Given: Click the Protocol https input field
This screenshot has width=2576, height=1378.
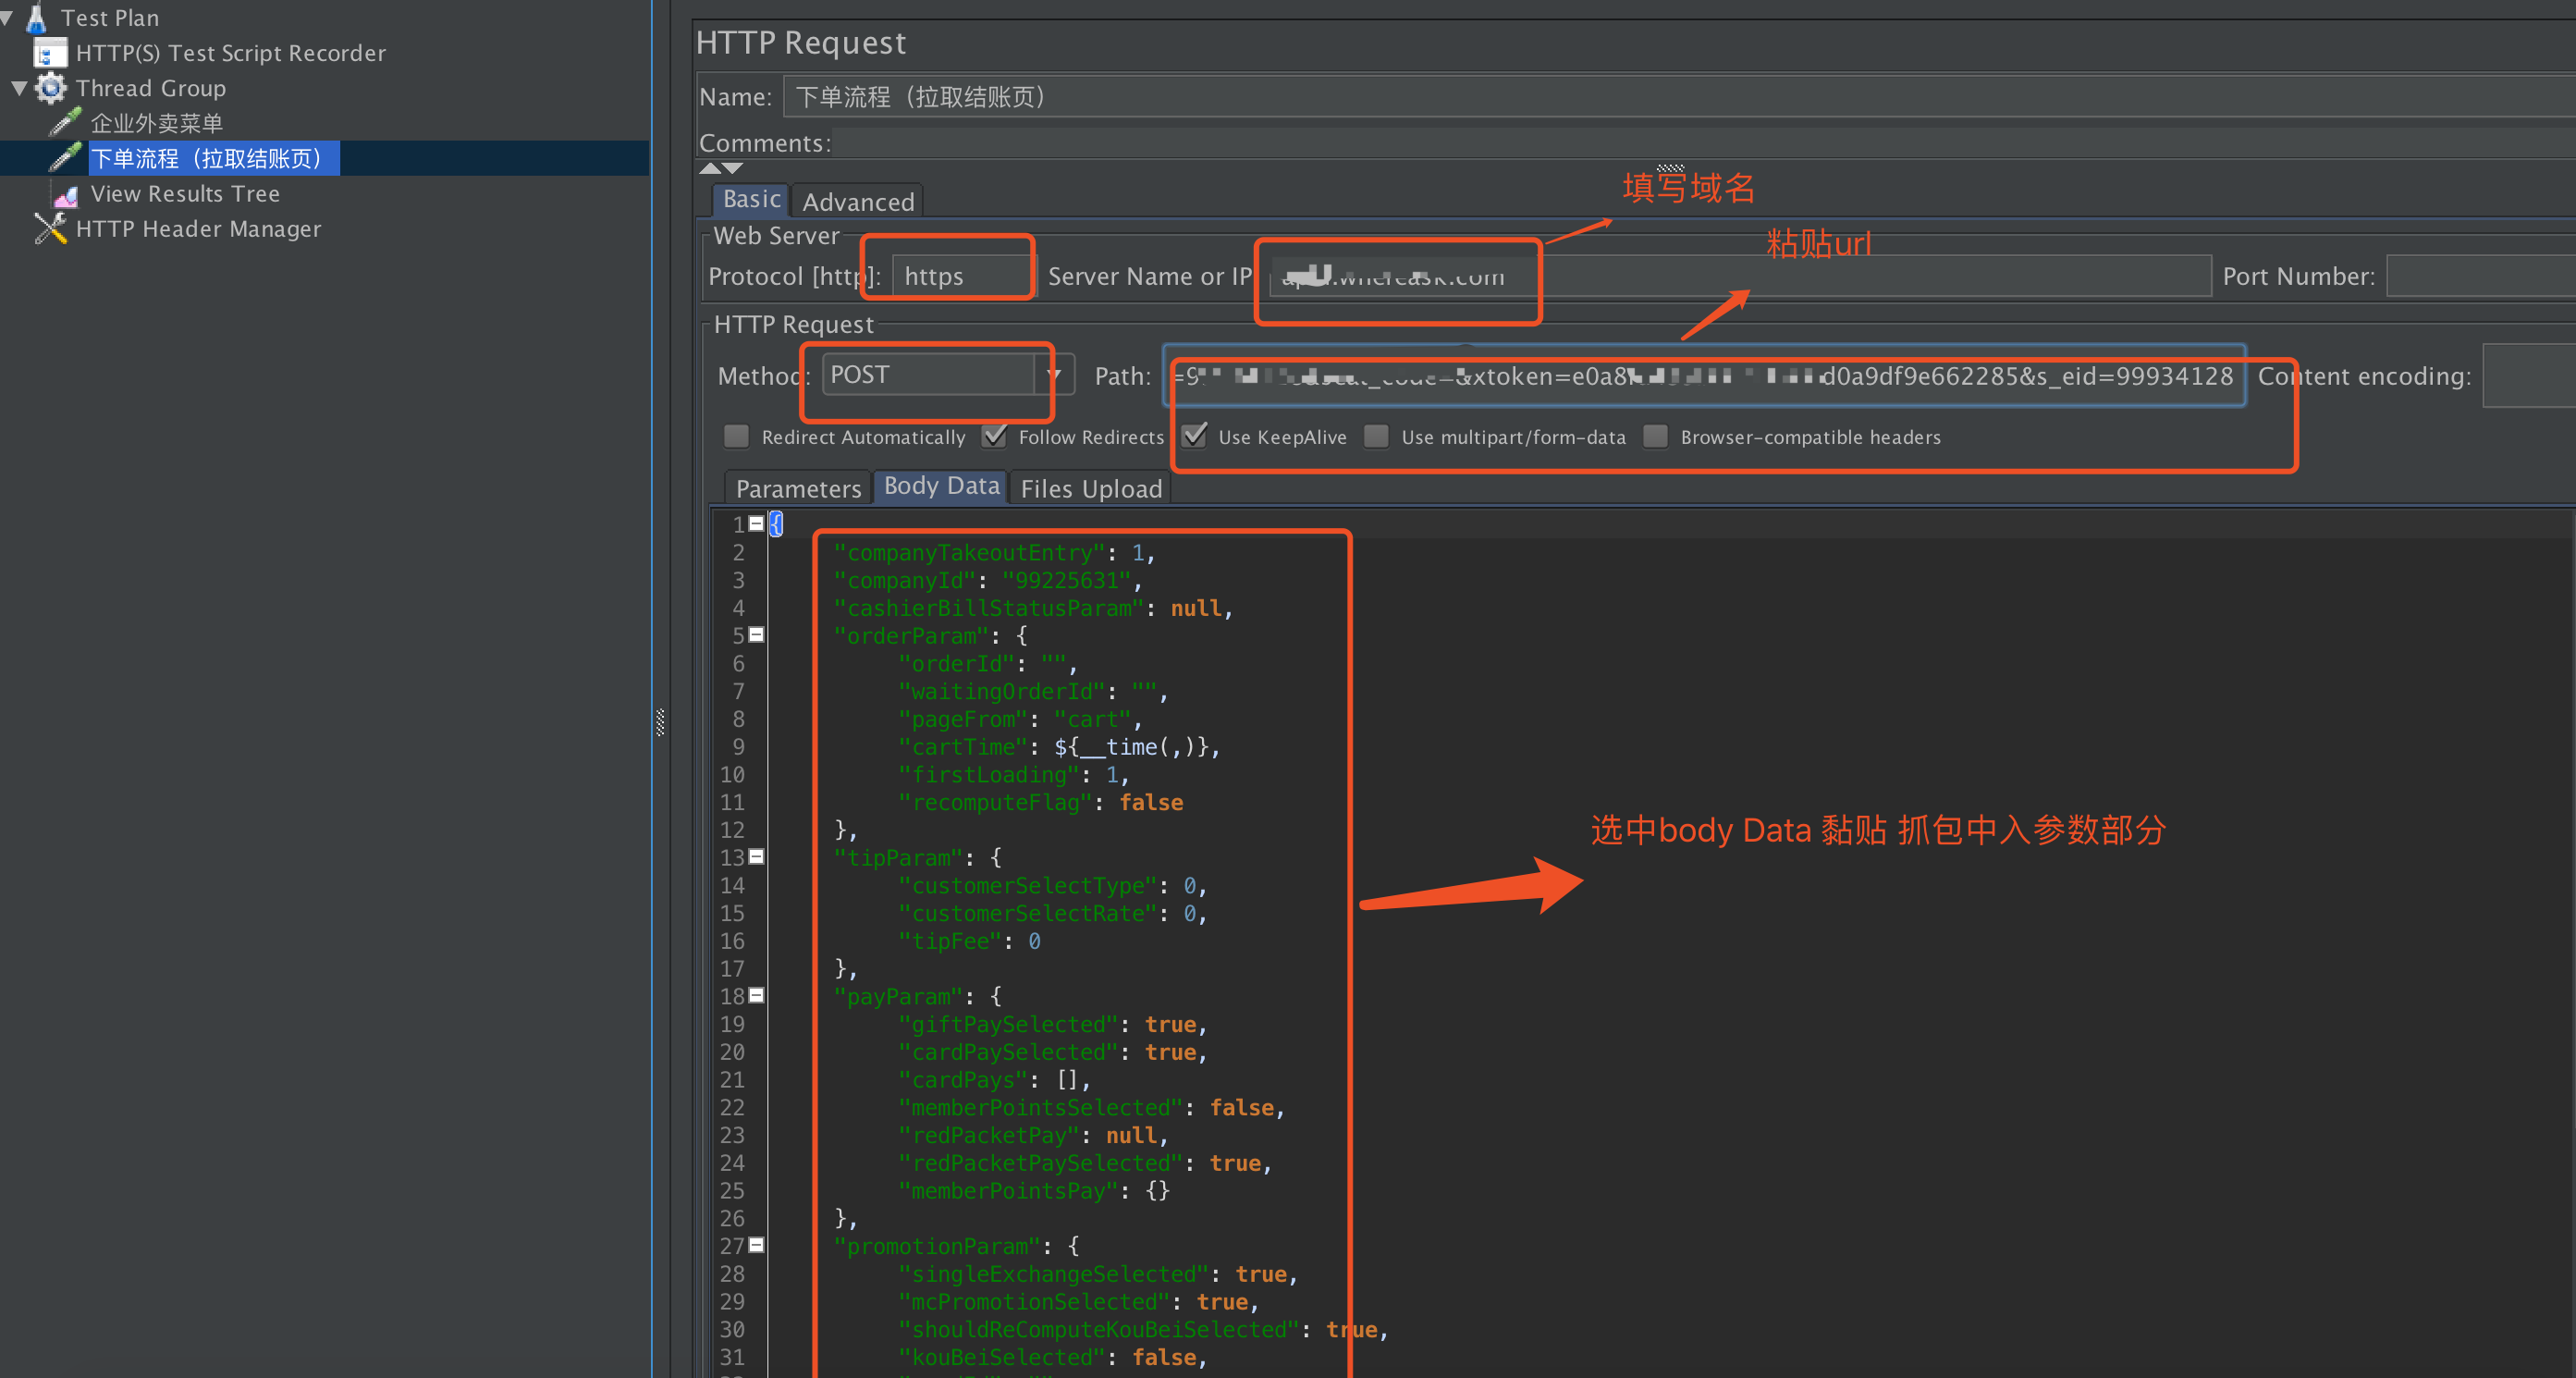Looking at the screenshot, I should coord(960,276).
